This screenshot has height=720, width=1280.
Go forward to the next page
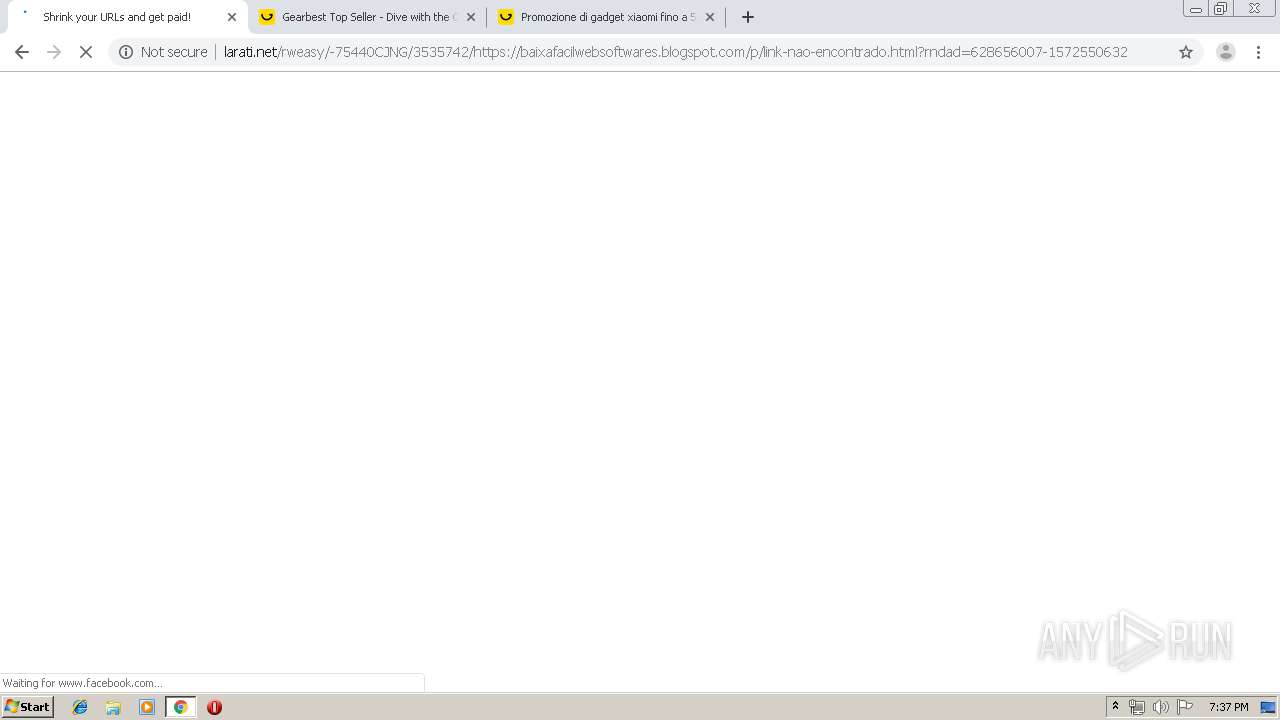pyautogui.click(x=54, y=52)
